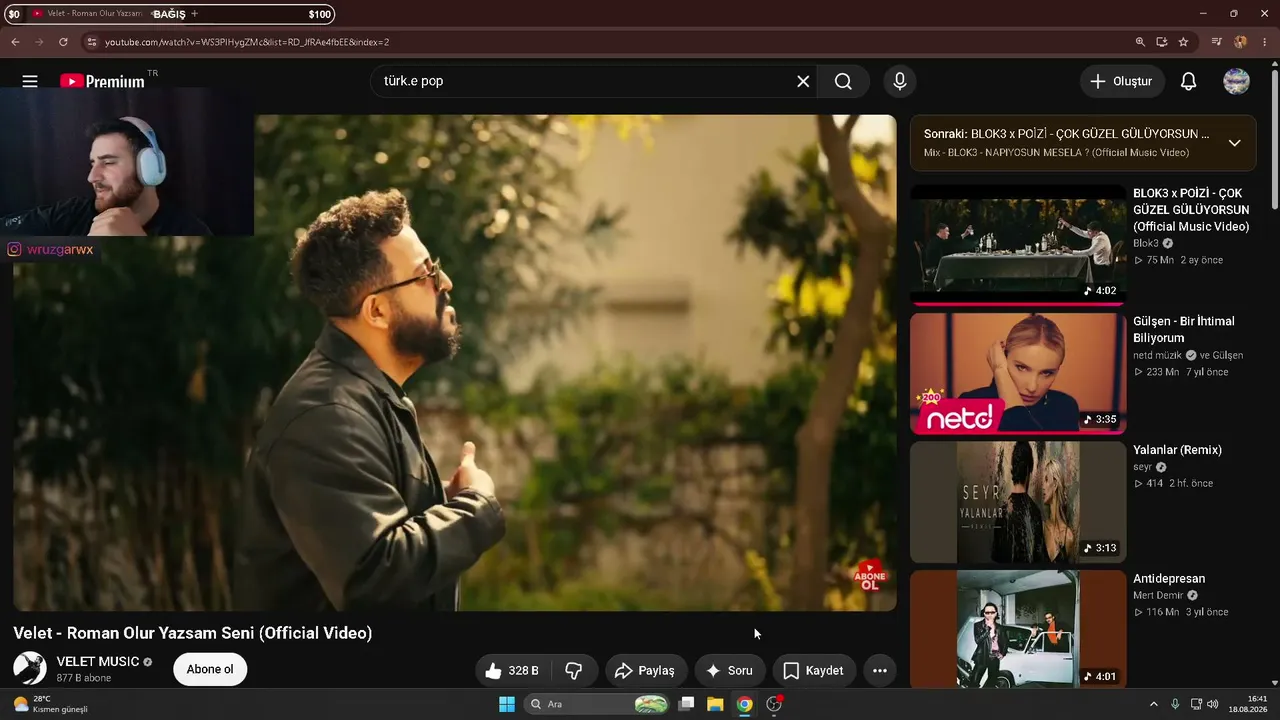The height and width of the screenshot is (720, 1280).
Task: Open the notifications bell
Action: [x=1188, y=81]
